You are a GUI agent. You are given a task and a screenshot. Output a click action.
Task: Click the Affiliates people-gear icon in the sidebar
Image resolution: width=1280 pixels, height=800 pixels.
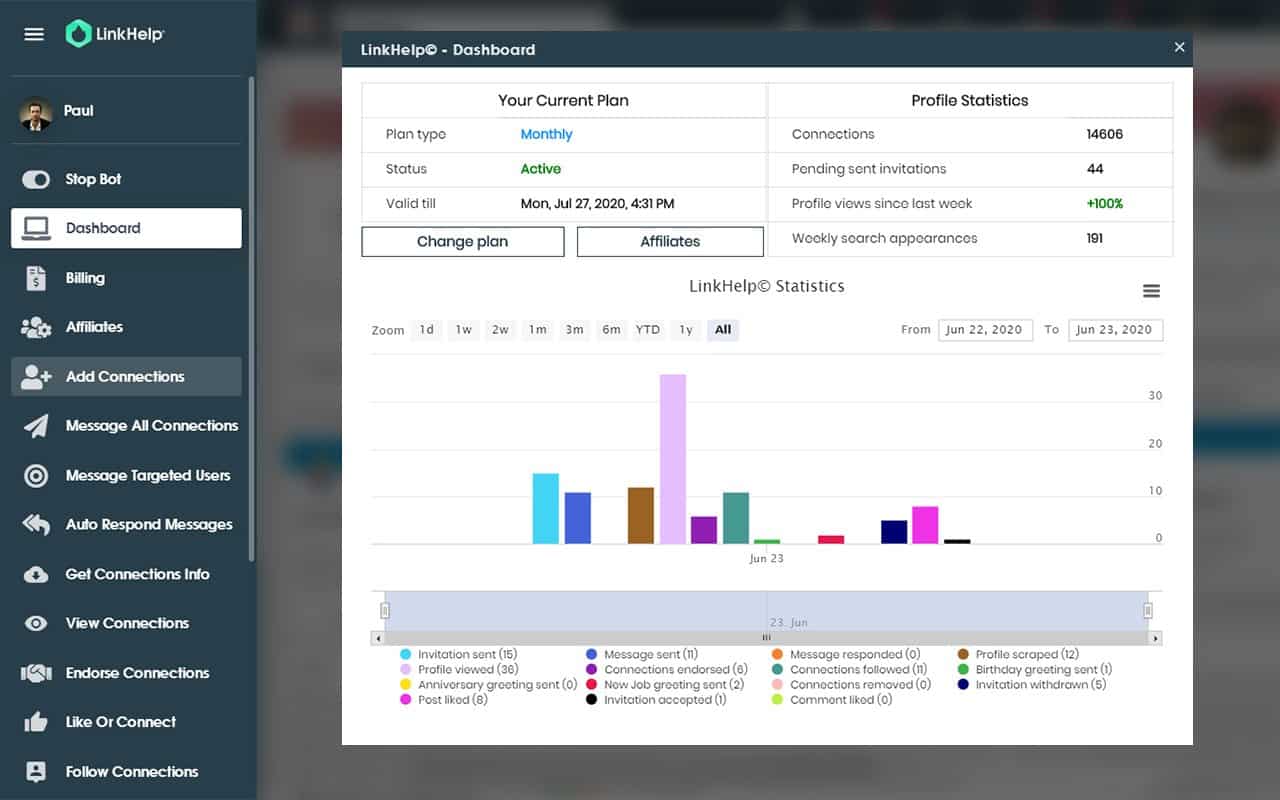click(36, 327)
